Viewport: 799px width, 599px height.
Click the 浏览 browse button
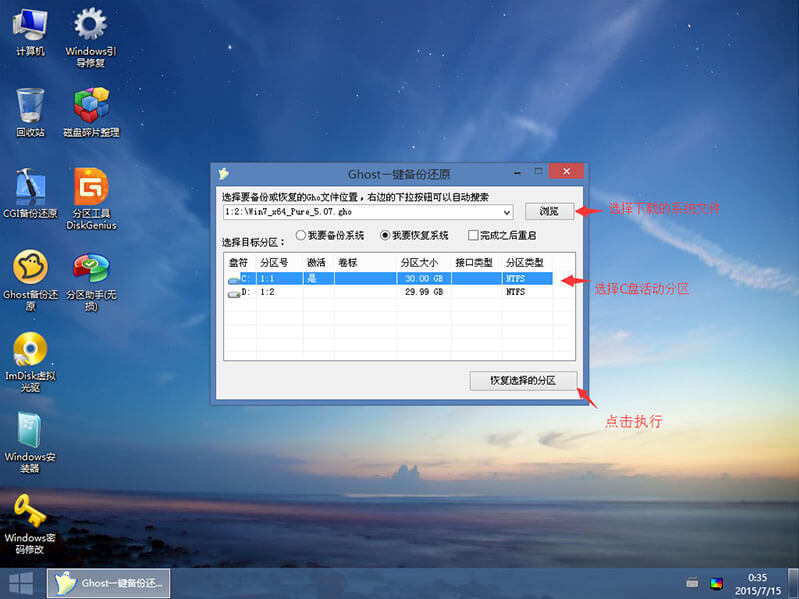(549, 211)
